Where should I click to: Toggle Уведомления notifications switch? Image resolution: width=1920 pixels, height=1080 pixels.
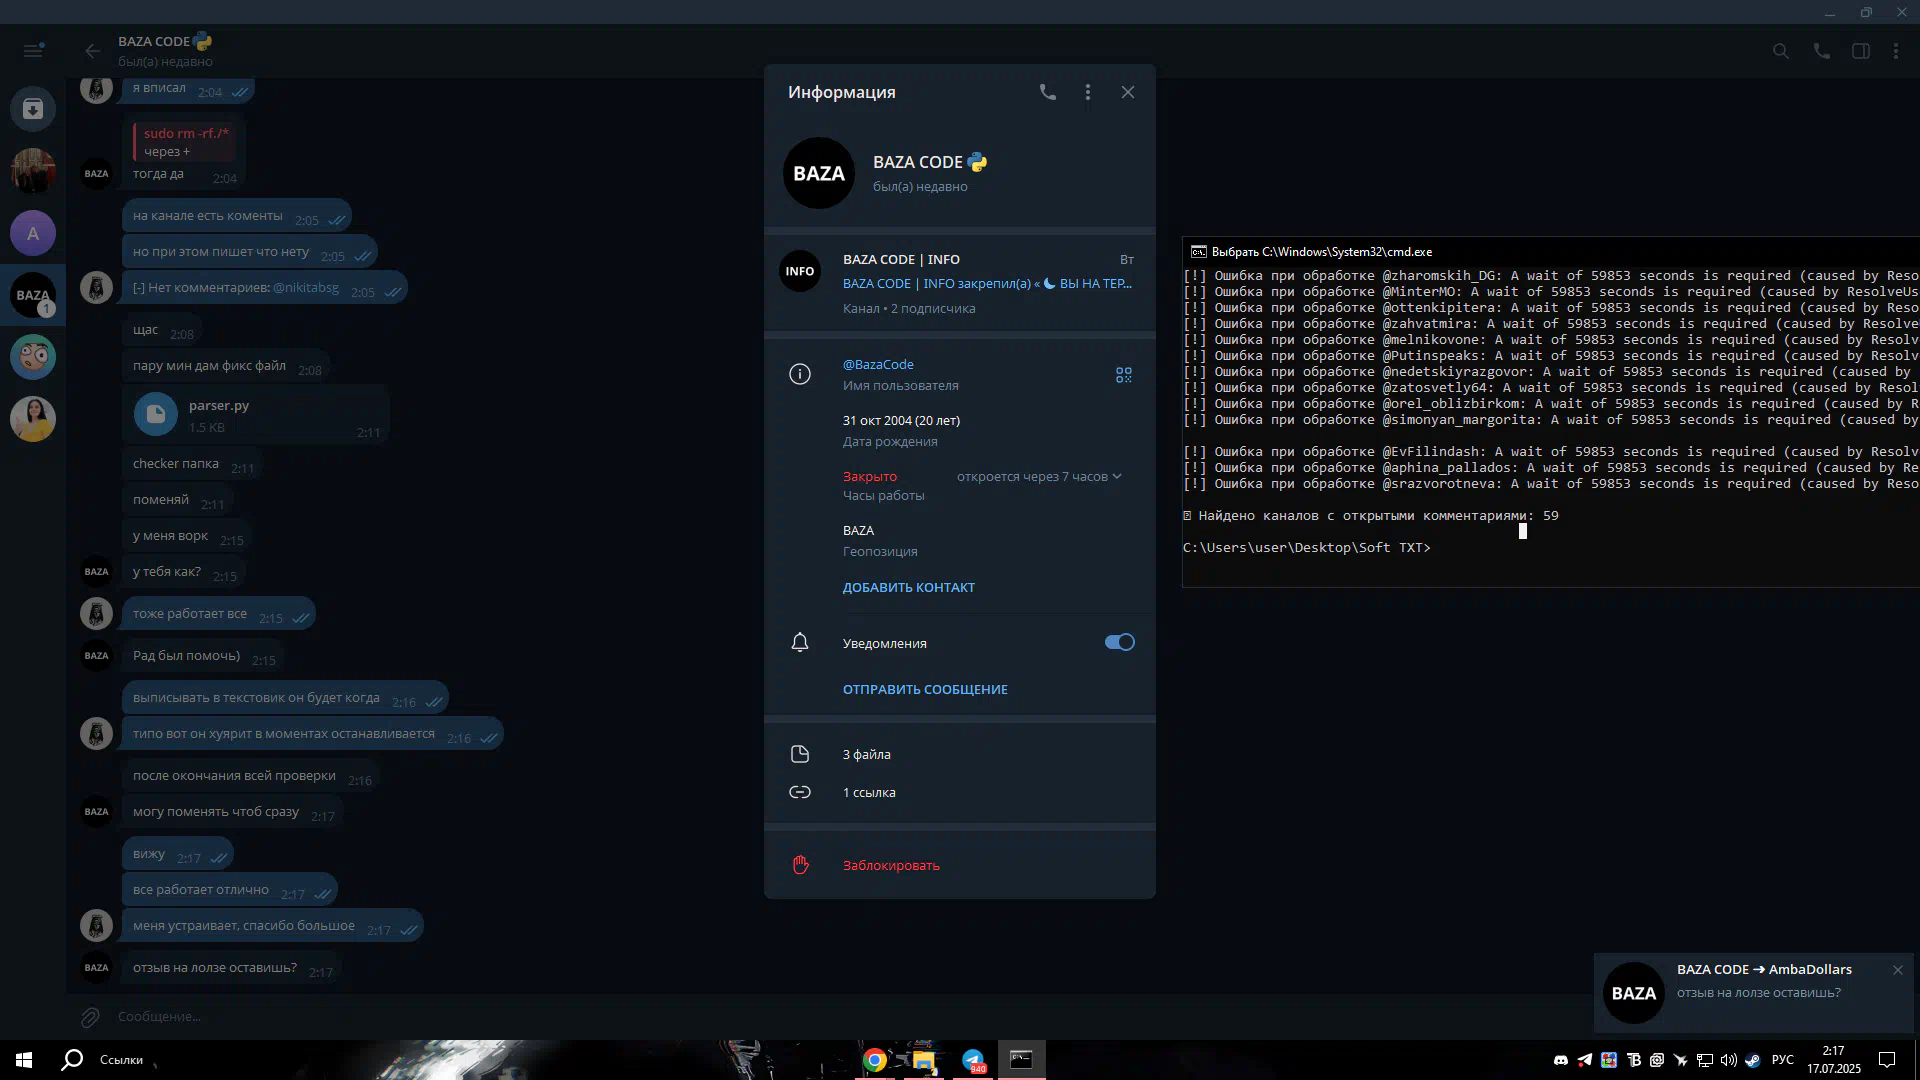pos(1119,642)
